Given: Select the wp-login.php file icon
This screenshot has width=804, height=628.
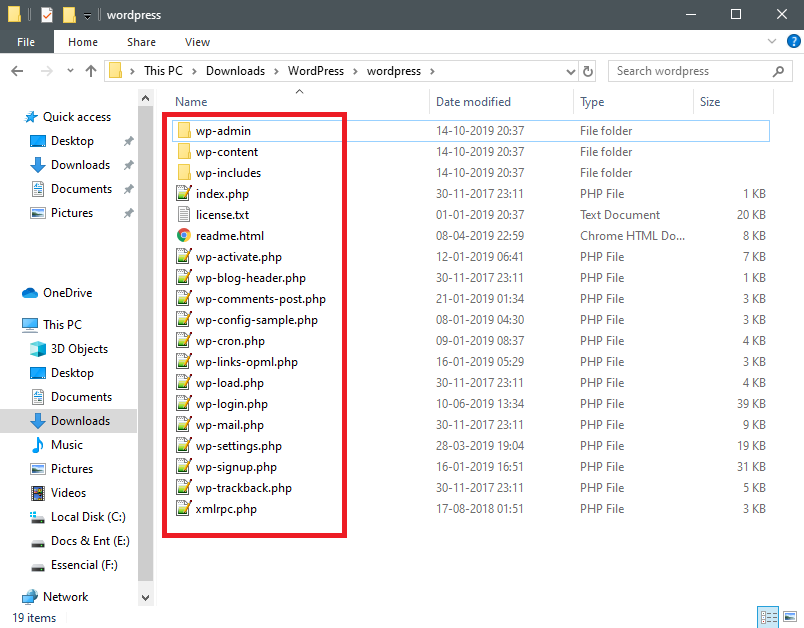Looking at the screenshot, I should 184,404.
